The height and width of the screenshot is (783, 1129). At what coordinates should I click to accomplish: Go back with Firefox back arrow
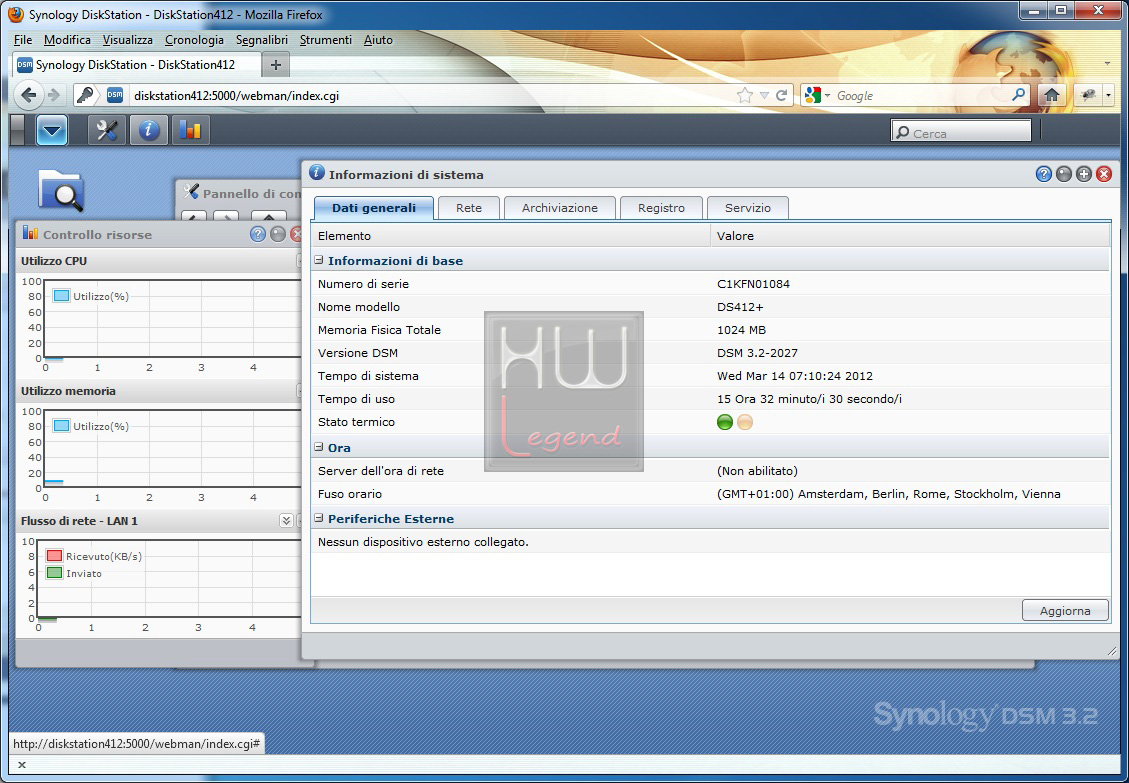tap(28, 95)
